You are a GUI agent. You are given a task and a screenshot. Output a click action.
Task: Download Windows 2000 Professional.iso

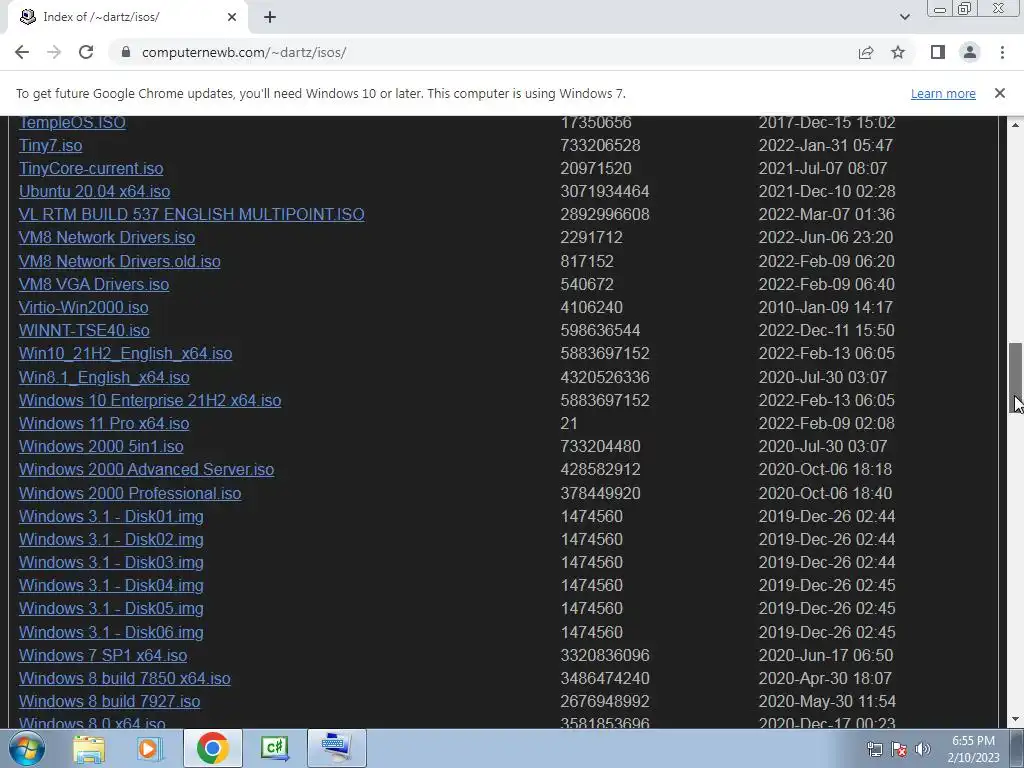point(130,493)
